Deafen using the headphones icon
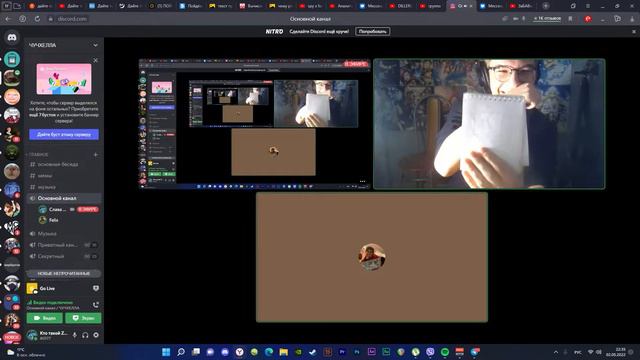The height and width of the screenshot is (360, 640). tap(85, 335)
